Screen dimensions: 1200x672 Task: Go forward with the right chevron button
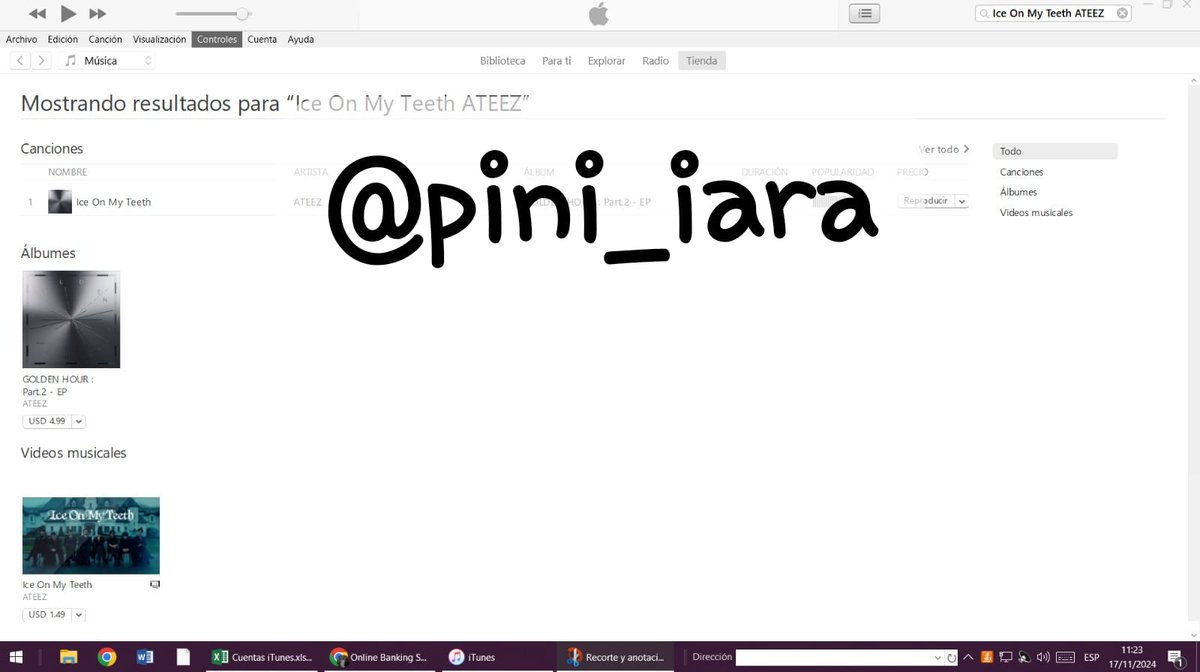point(41,61)
